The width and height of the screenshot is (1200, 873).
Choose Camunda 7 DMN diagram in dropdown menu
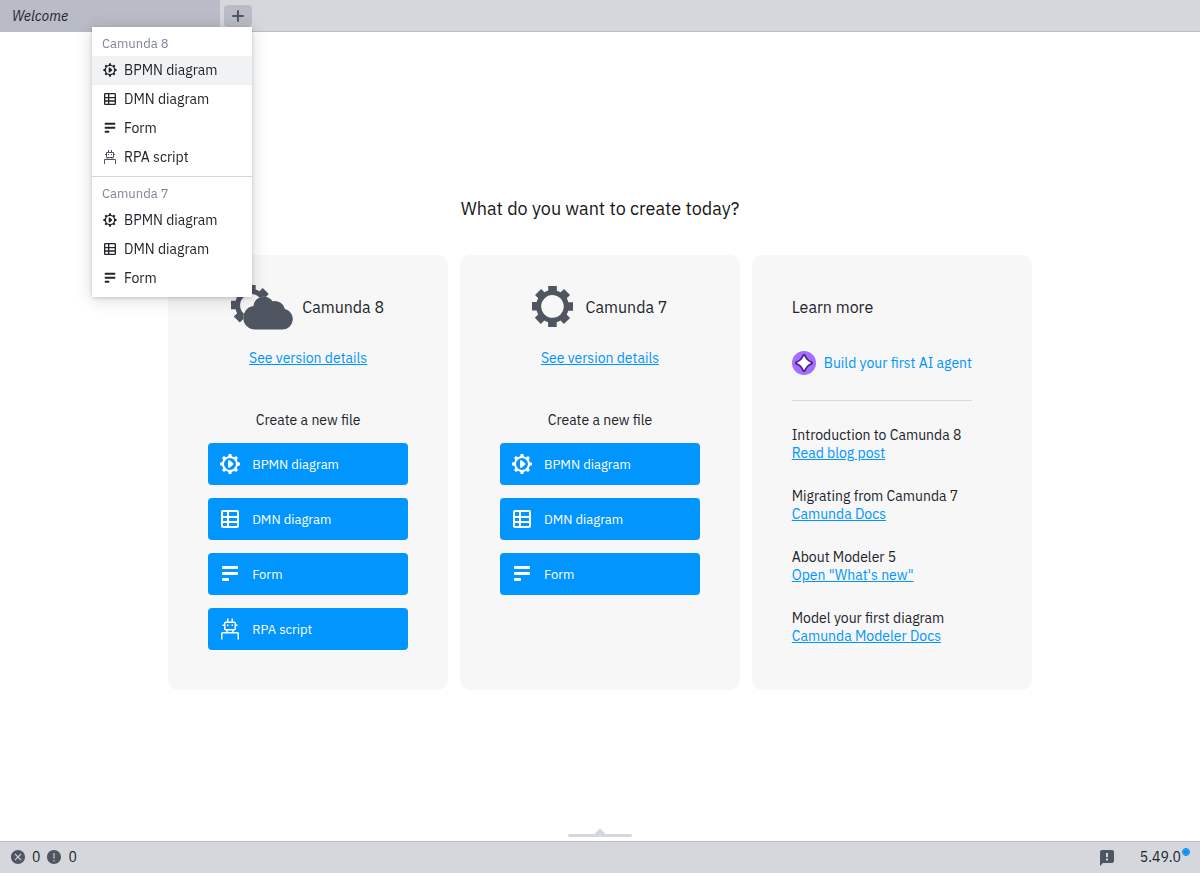tap(172, 249)
